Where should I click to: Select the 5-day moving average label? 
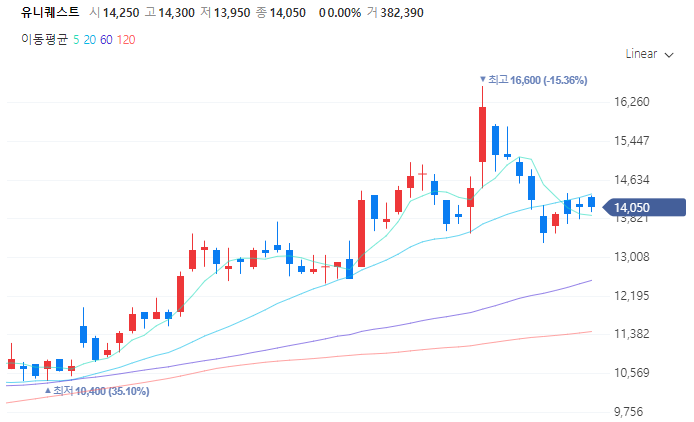[x=76, y=40]
